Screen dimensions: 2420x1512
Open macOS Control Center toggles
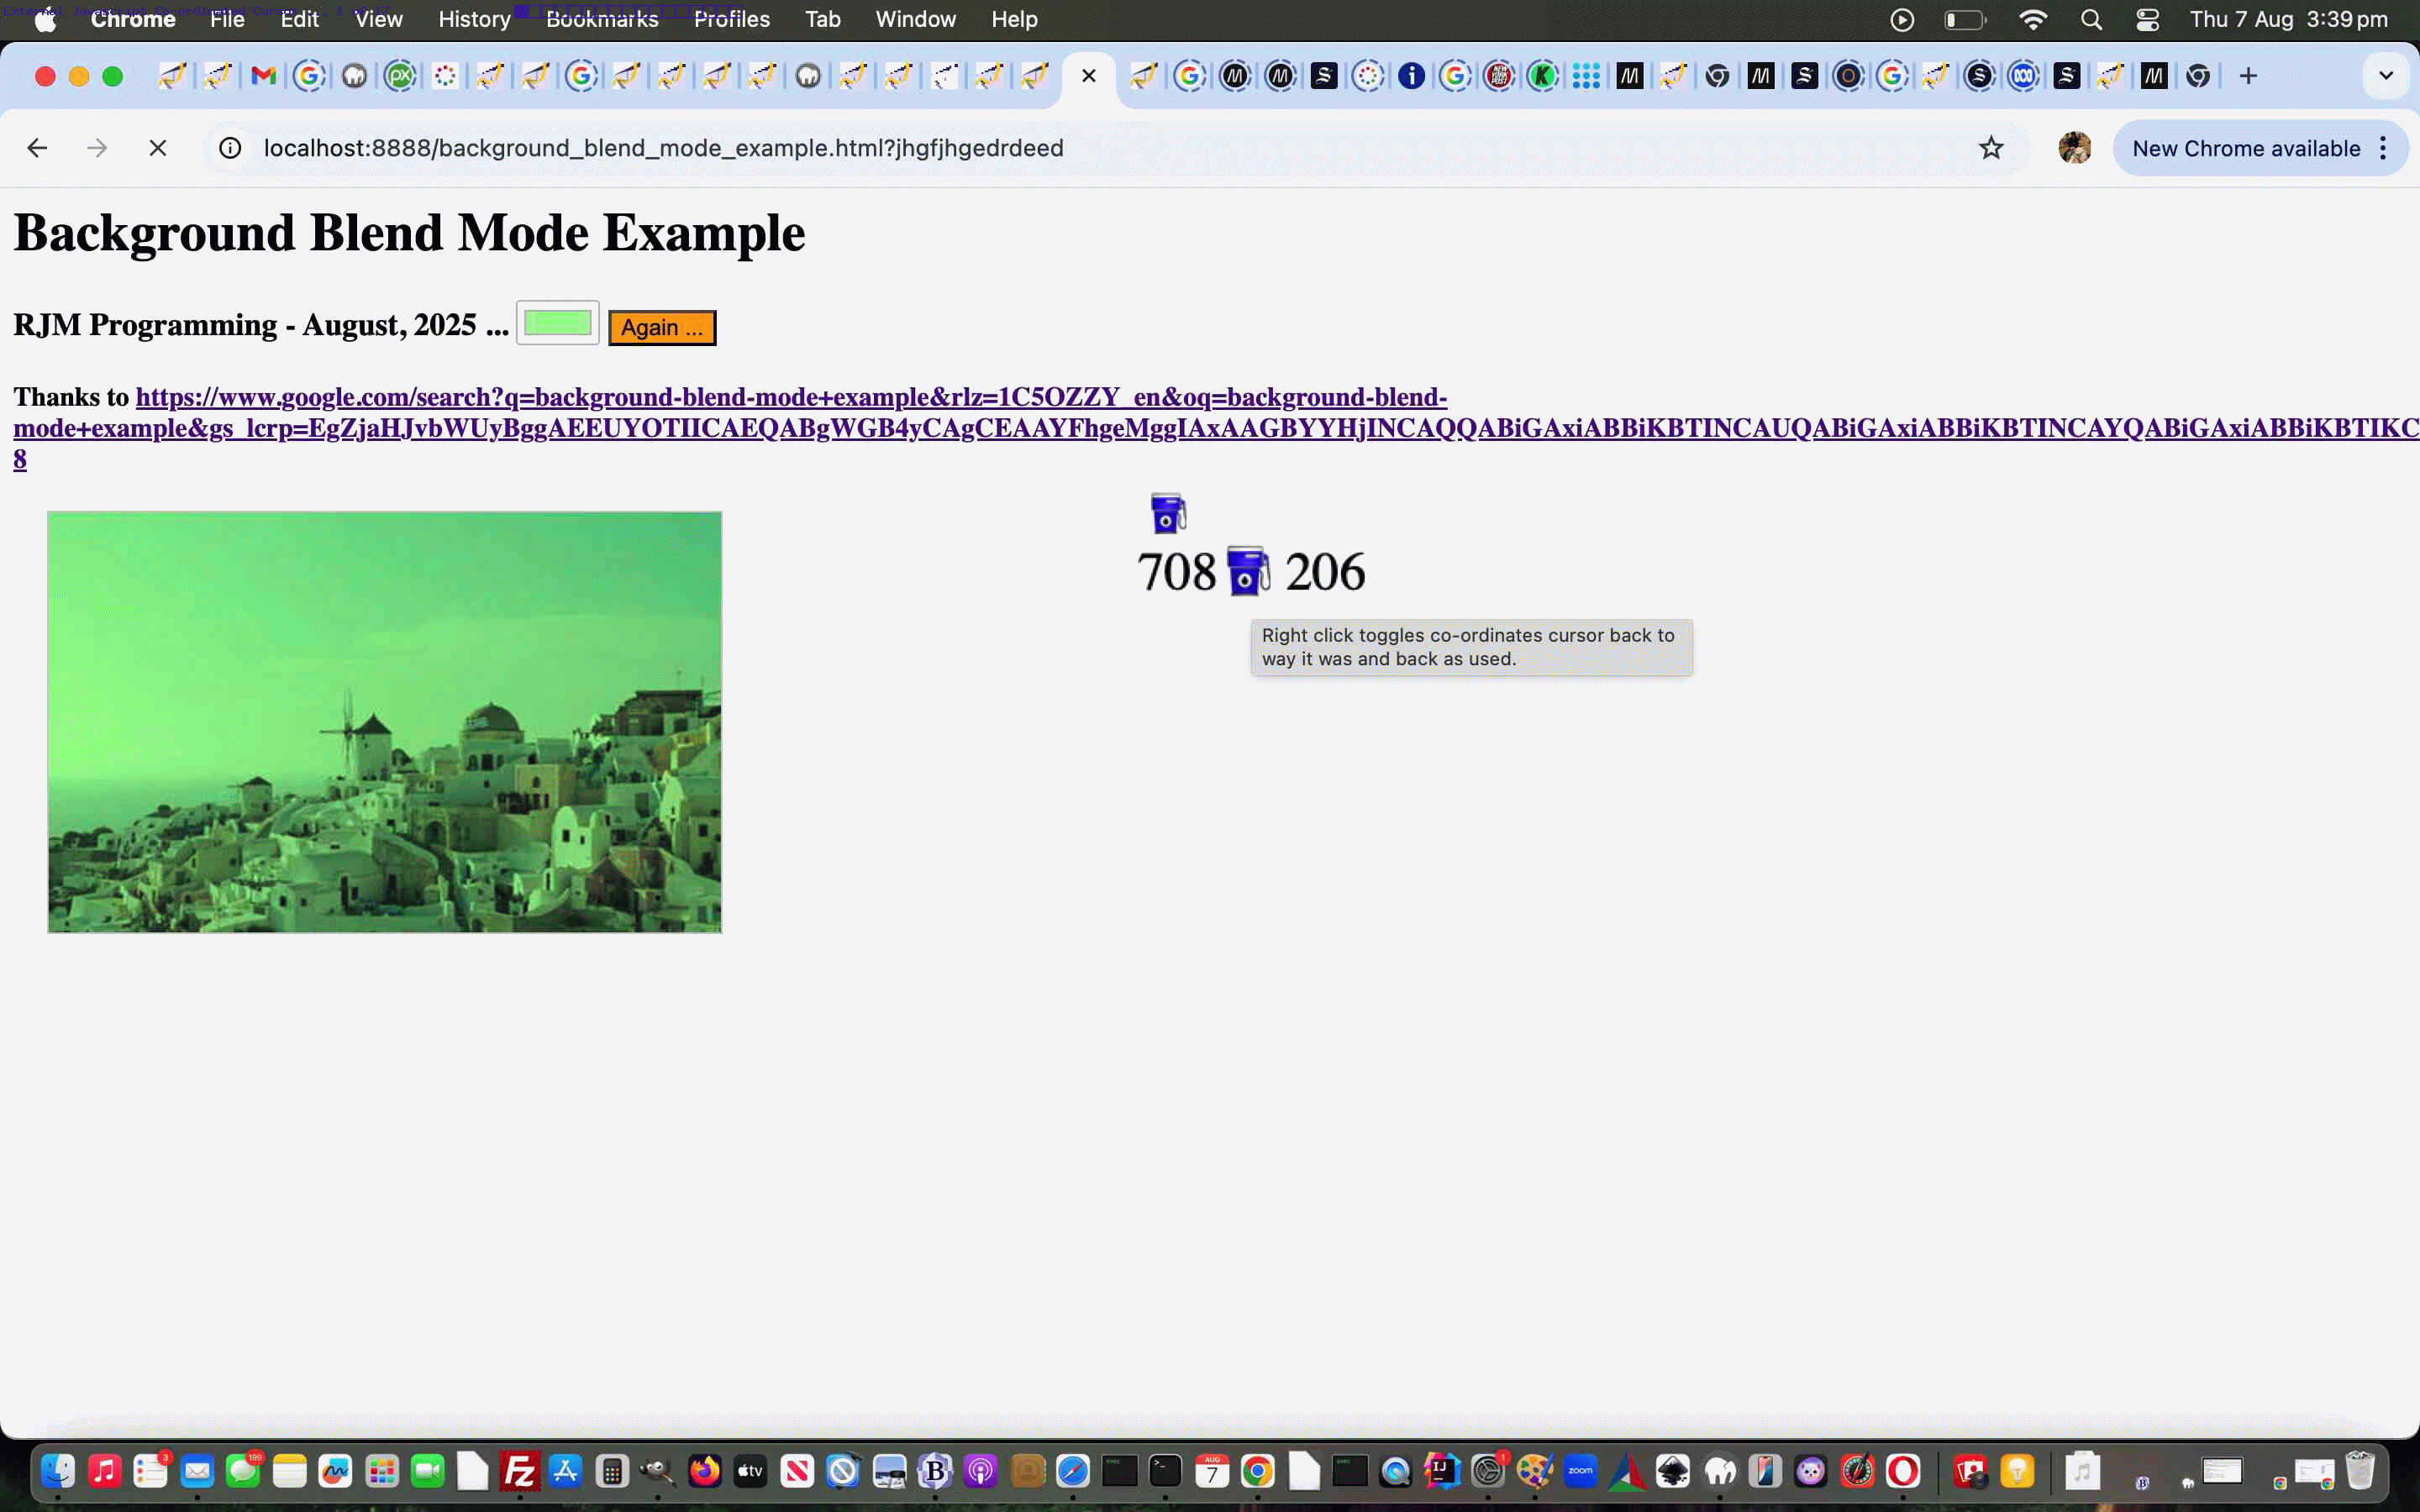2146,20
